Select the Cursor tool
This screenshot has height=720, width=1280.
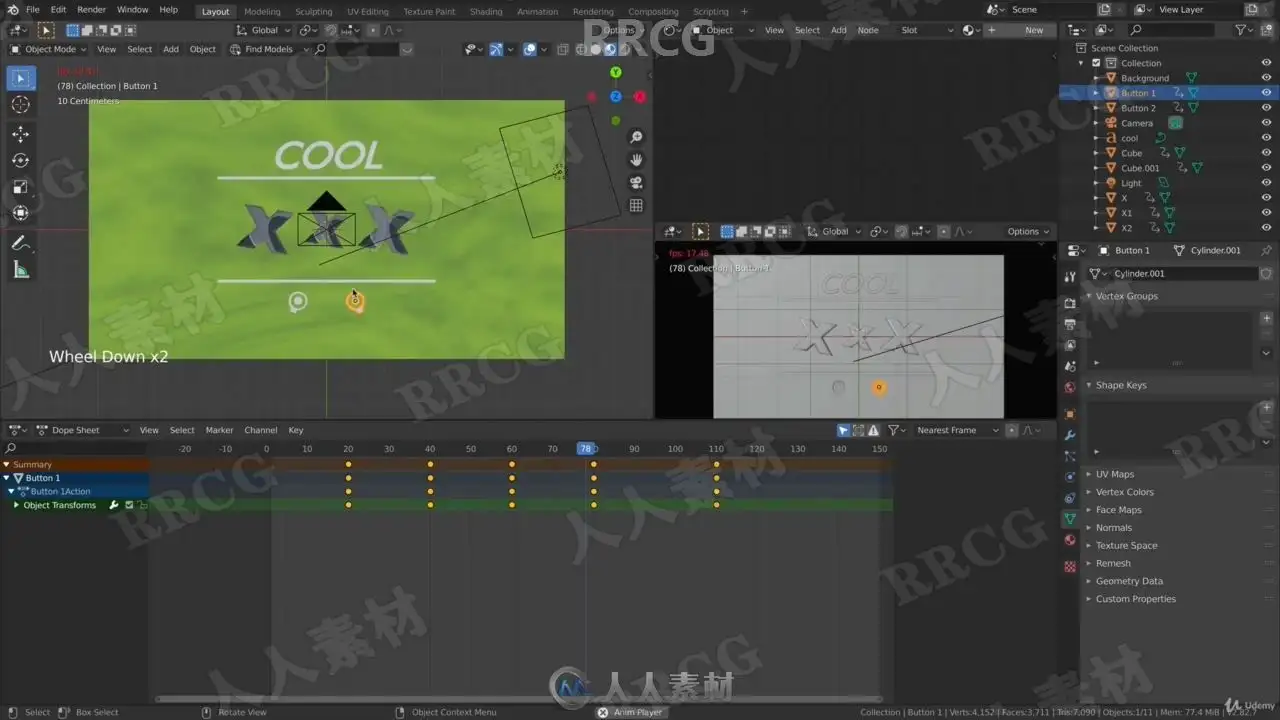(21, 104)
